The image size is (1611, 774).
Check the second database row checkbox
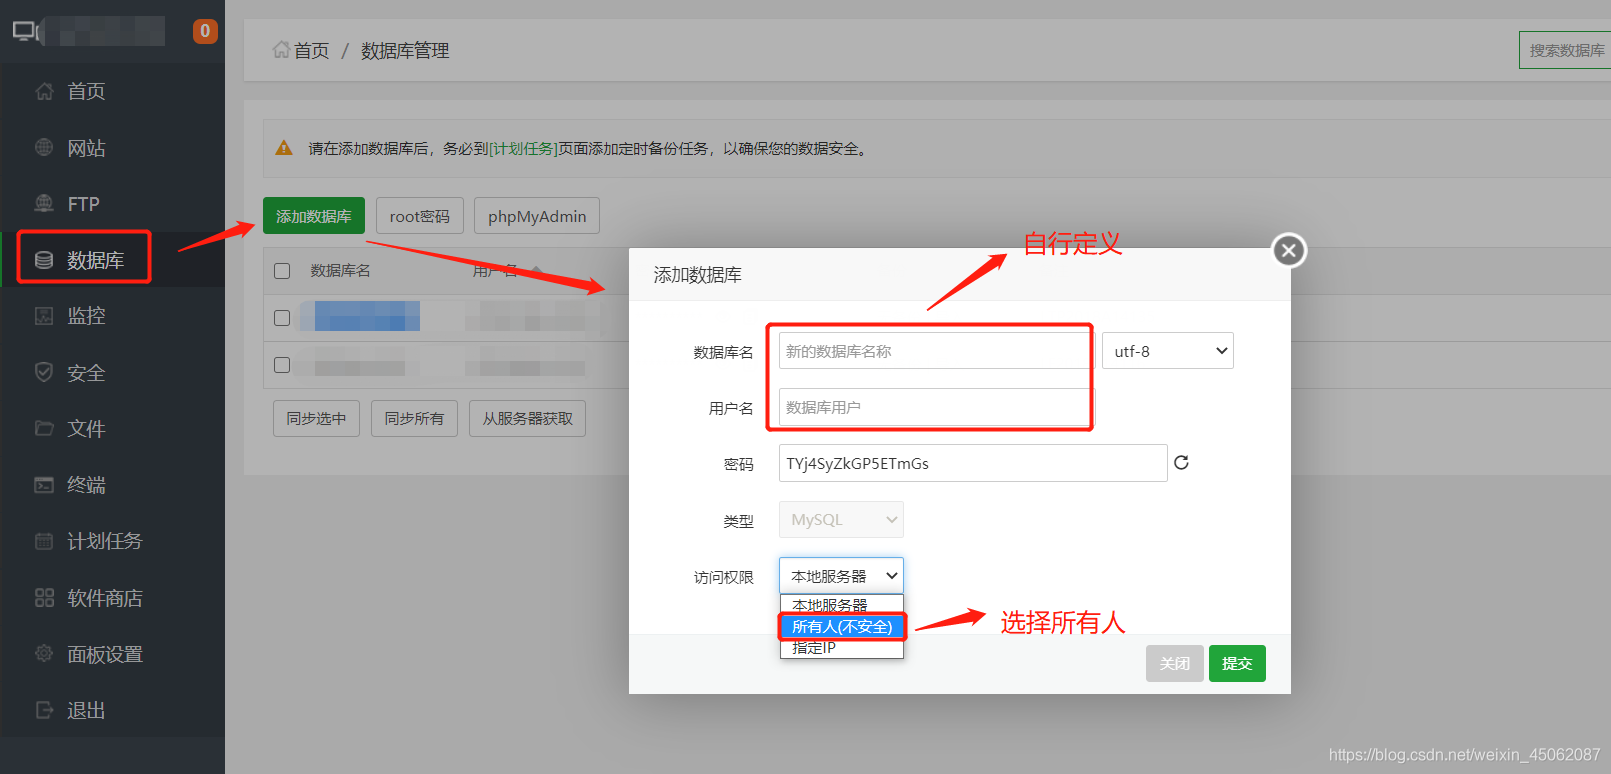(x=282, y=365)
